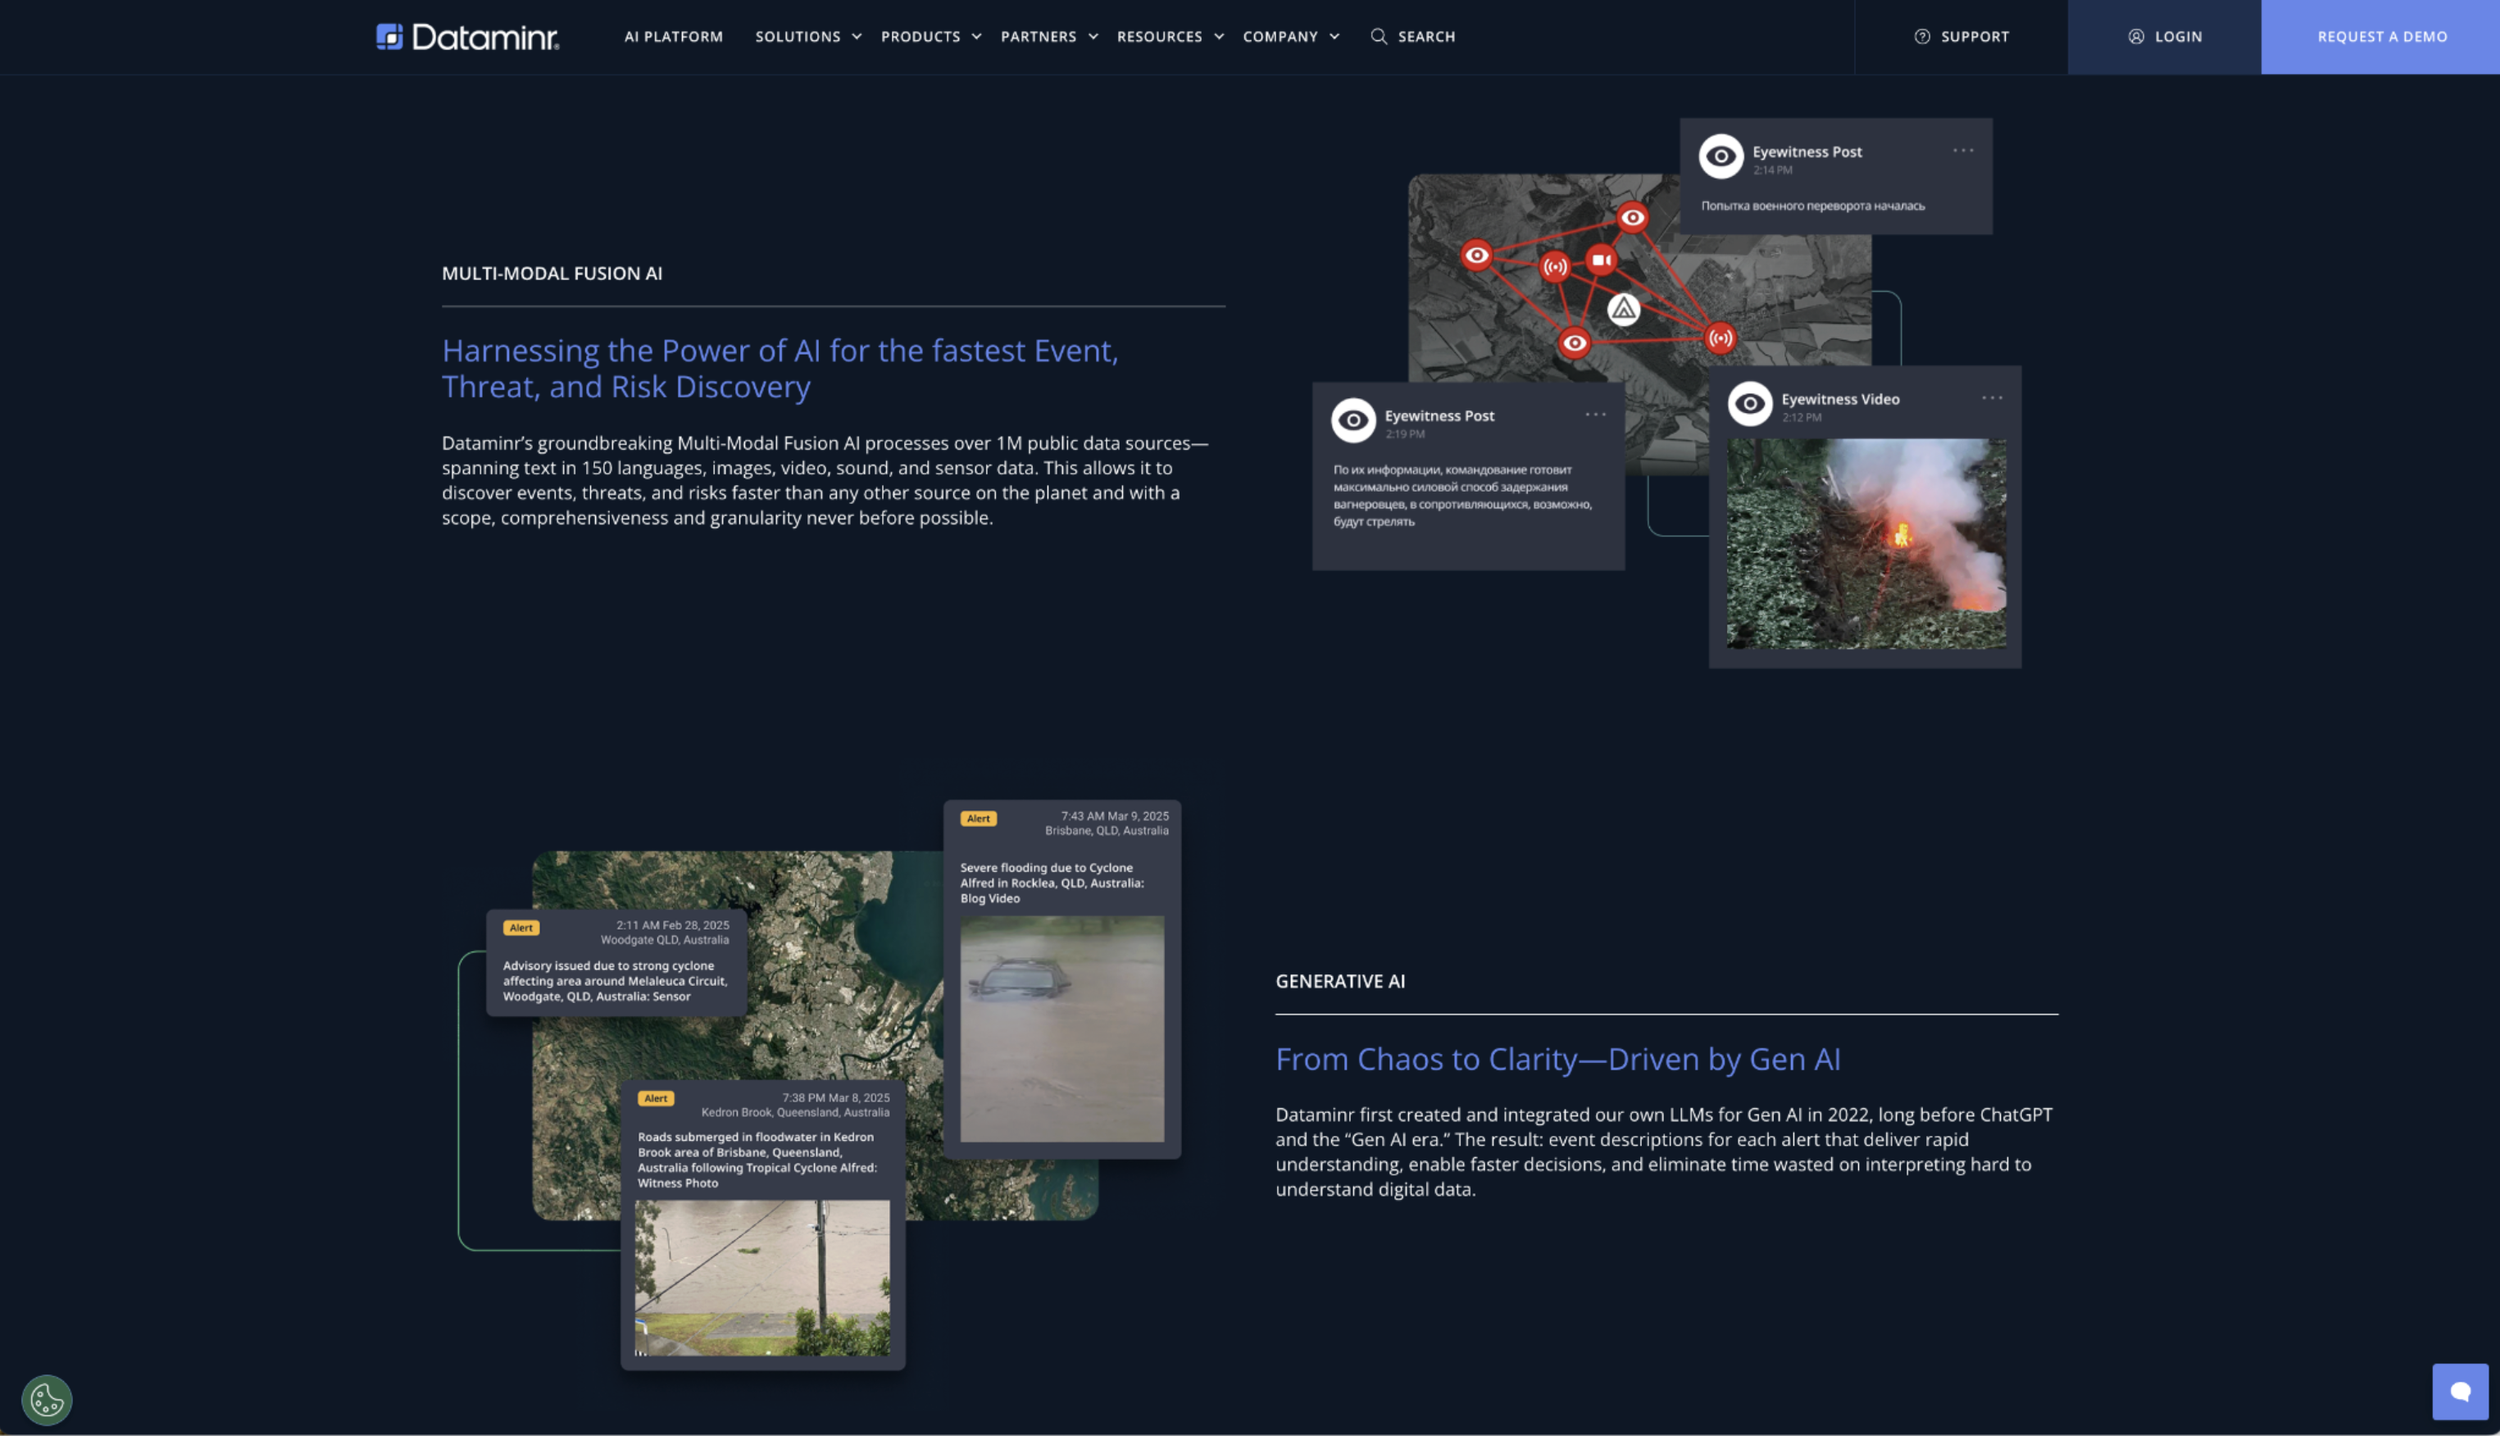The image size is (2500, 1439).
Task: Expand the Company dropdown chevron
Action: tap(1334, 37)
